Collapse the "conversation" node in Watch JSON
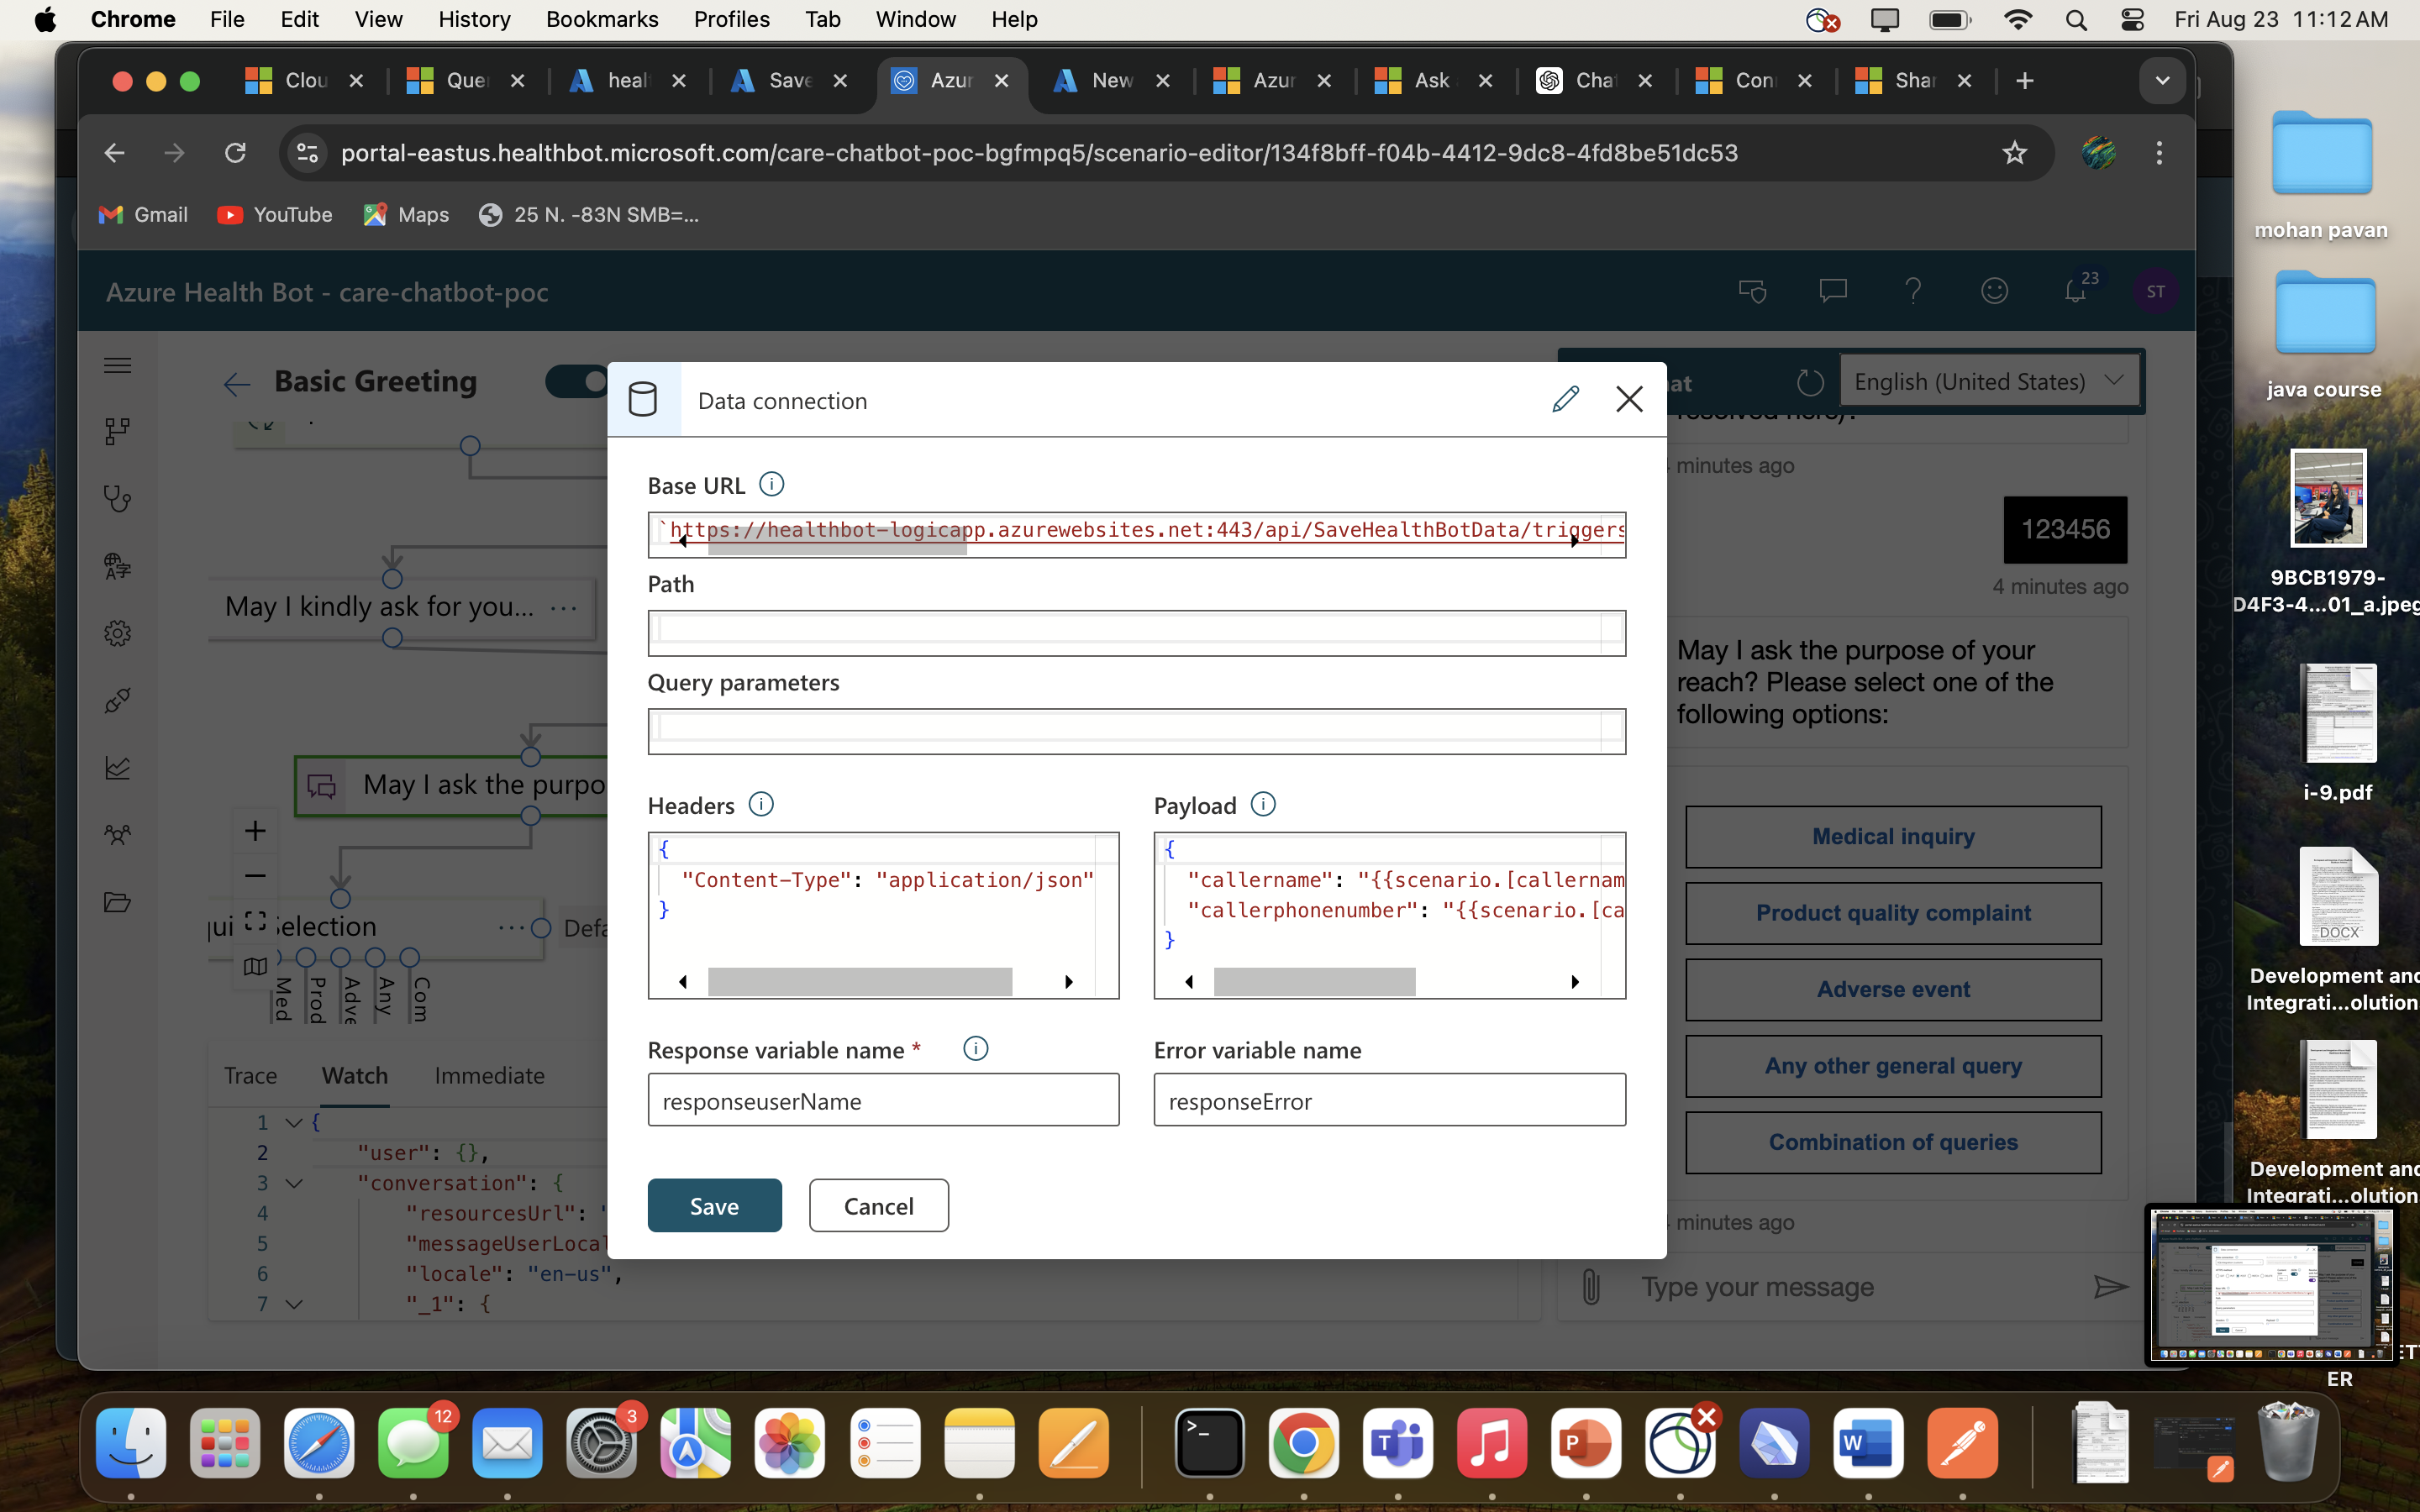The image size is (2420, 1512). click(x=293, y=1183)
